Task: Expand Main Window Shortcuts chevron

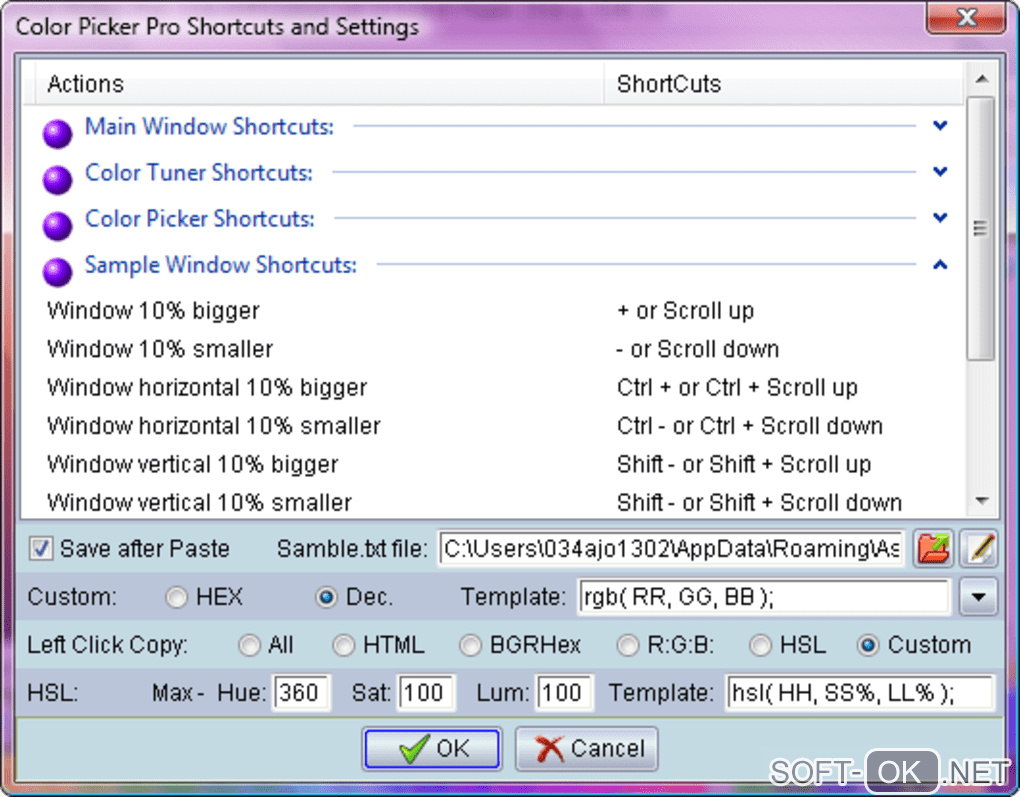Action: point(940,126)
